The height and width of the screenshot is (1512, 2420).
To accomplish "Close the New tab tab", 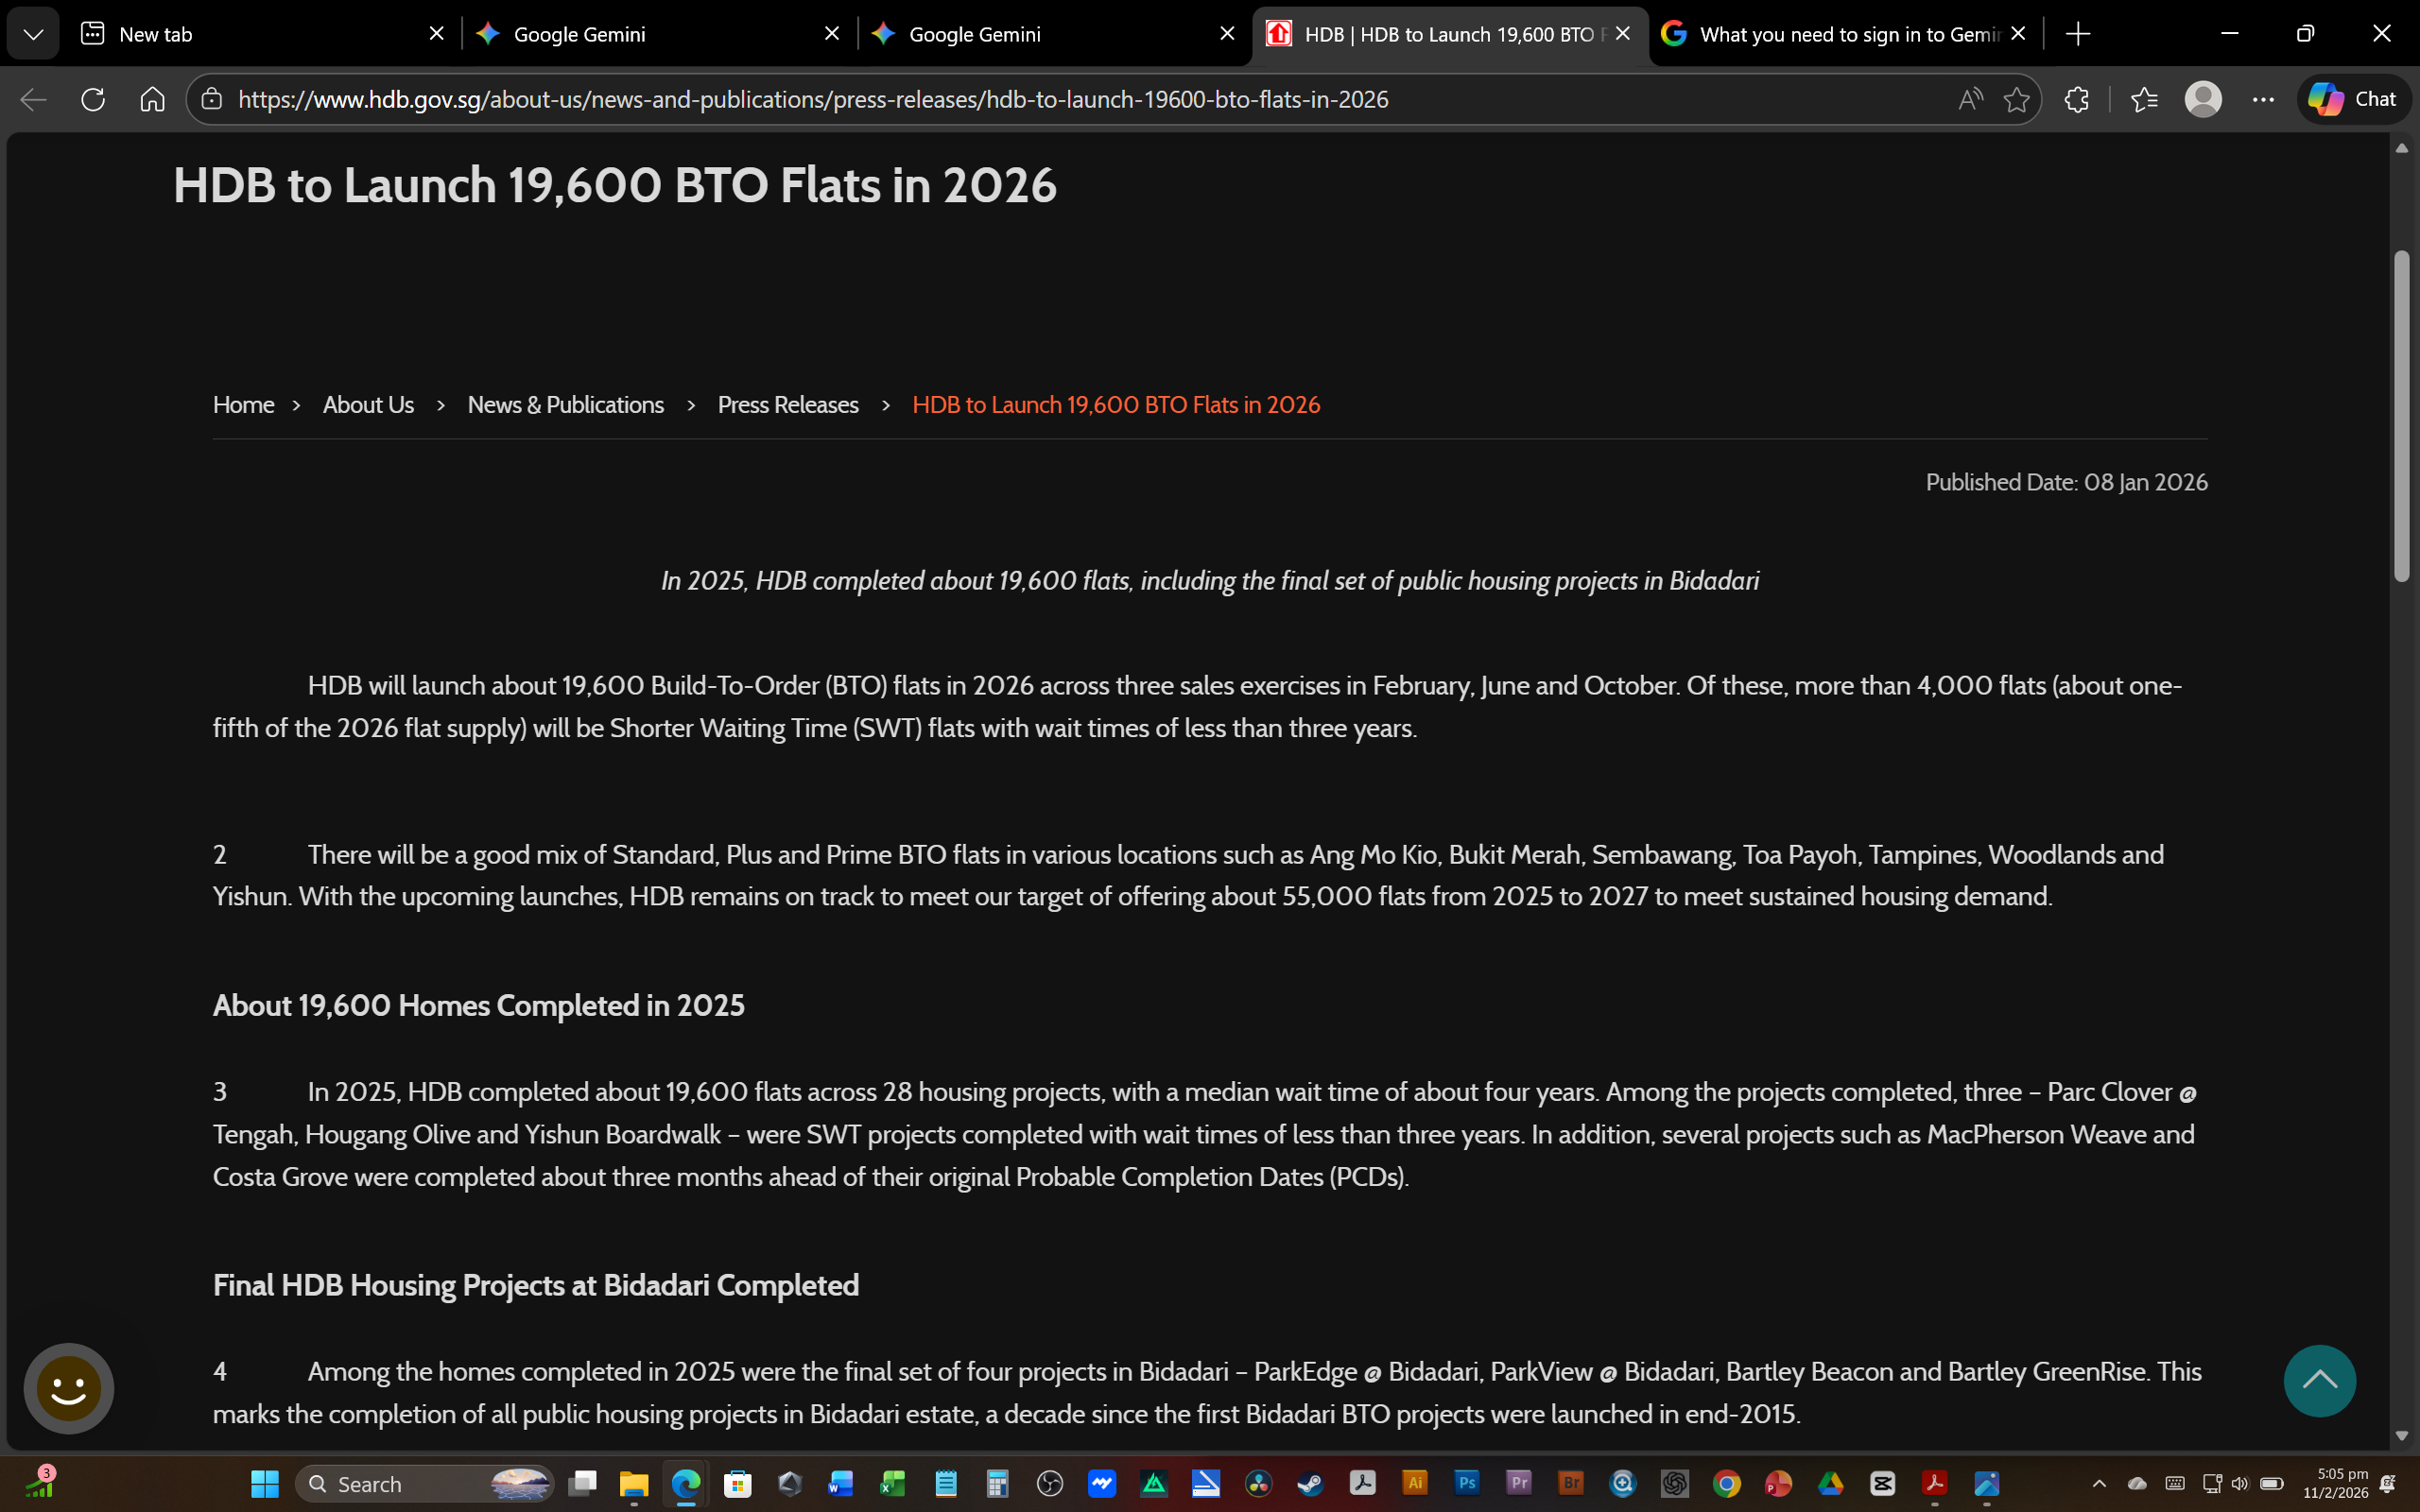I will coord(437,34).
